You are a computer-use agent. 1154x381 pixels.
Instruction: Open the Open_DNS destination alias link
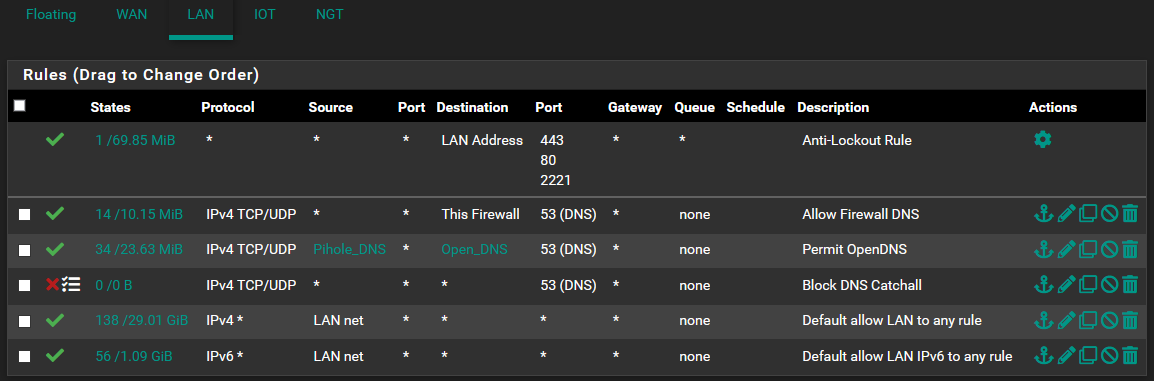(475, 249)
